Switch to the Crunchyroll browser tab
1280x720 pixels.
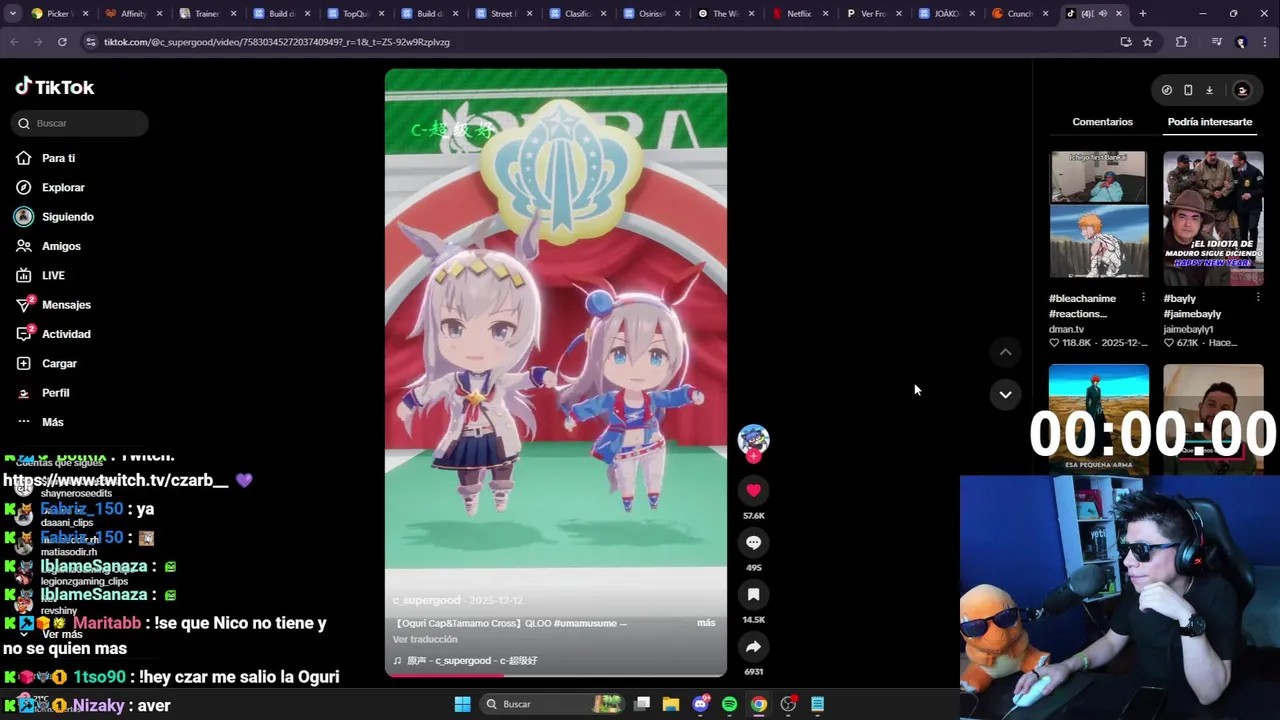click(x=1020, y=14)
